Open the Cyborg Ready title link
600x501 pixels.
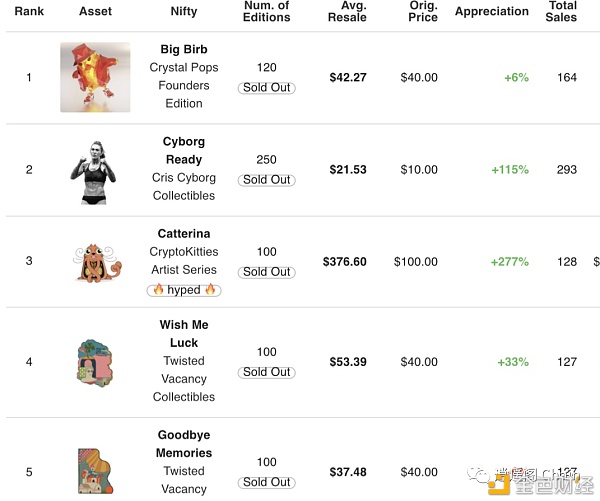tap(184, 150)
